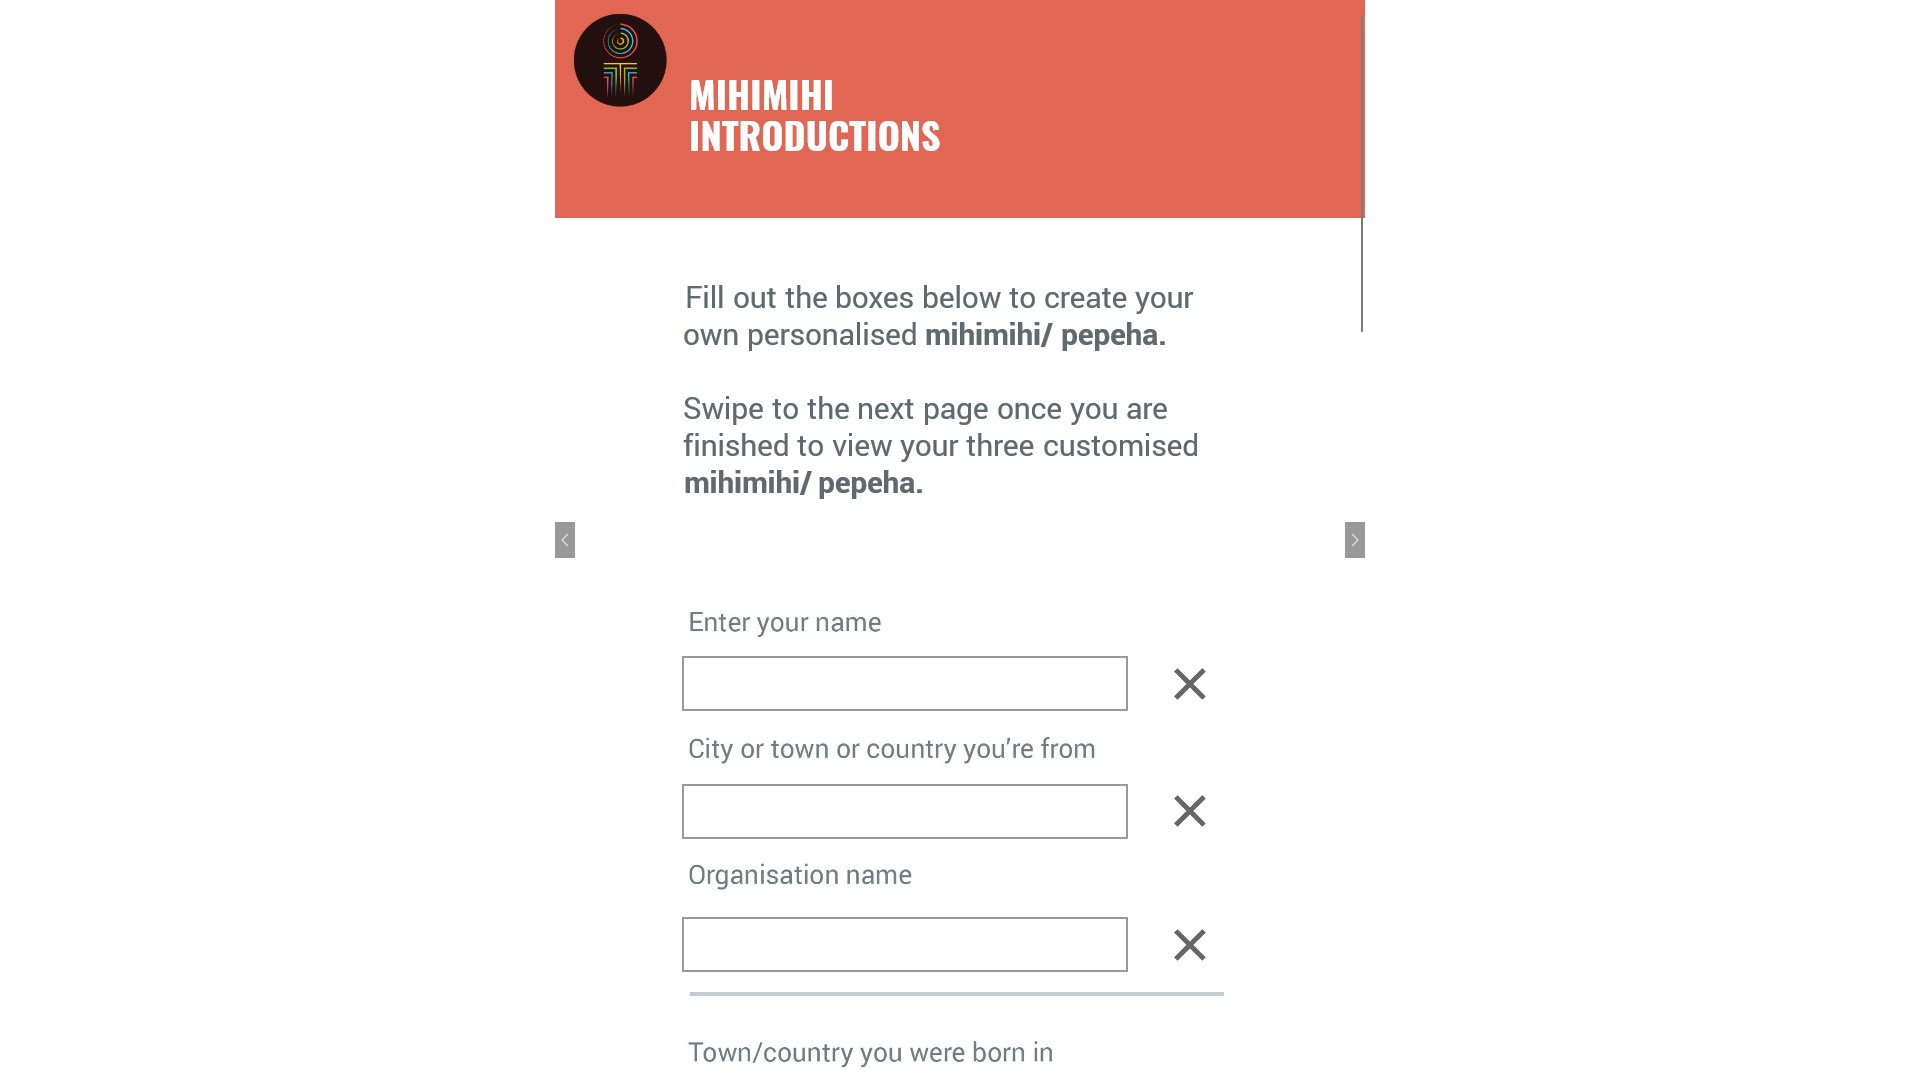The height and width of the screenshot is (1080, 1920).
Task: Click the empty red header banner area
Action: 1150,110
